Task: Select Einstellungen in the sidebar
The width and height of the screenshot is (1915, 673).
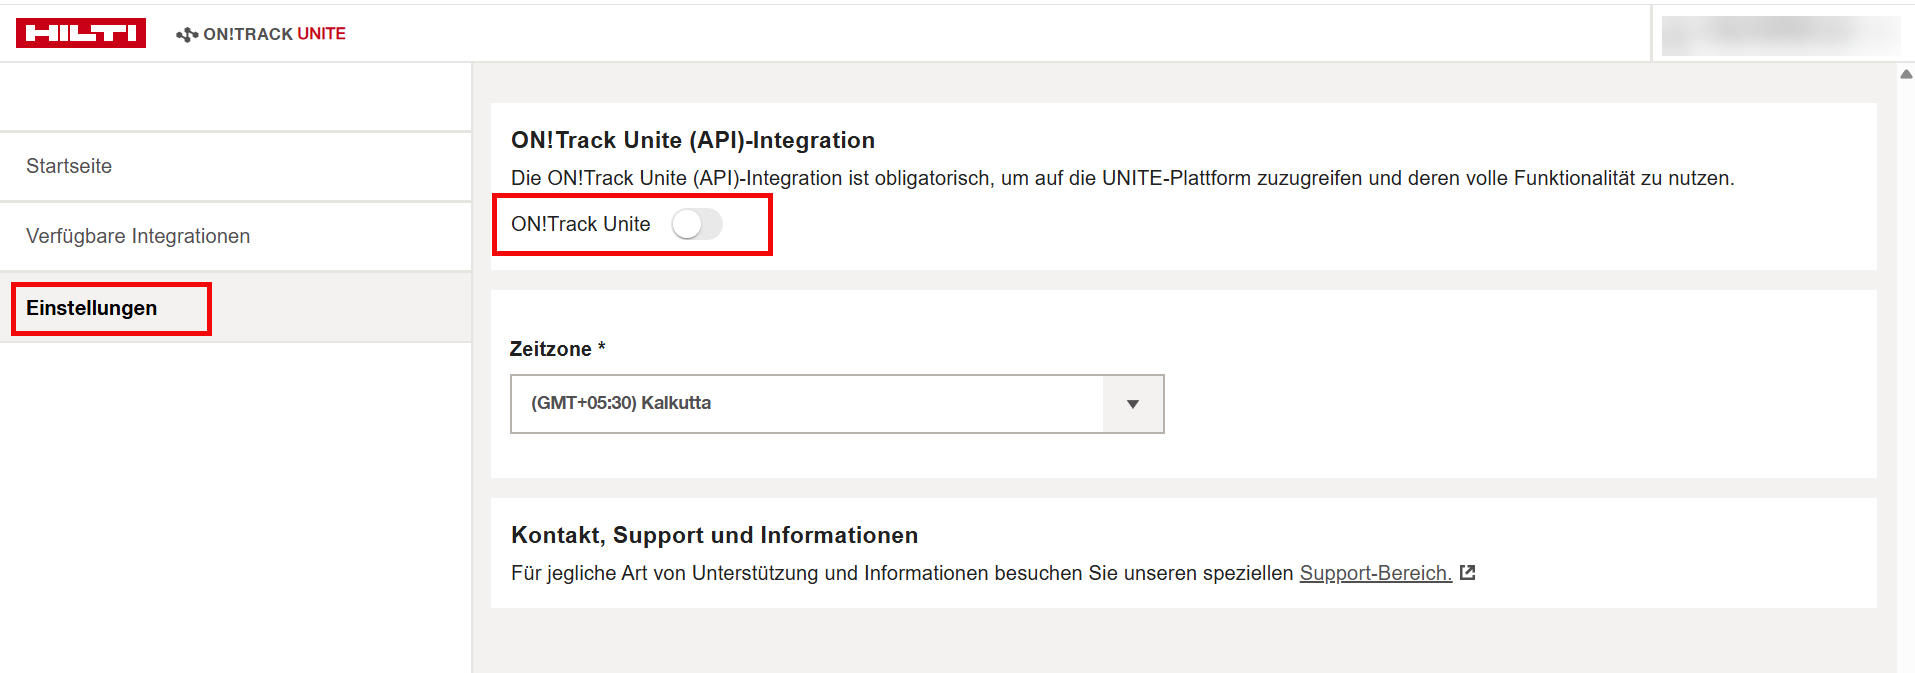Action: [x=92, y=308]
